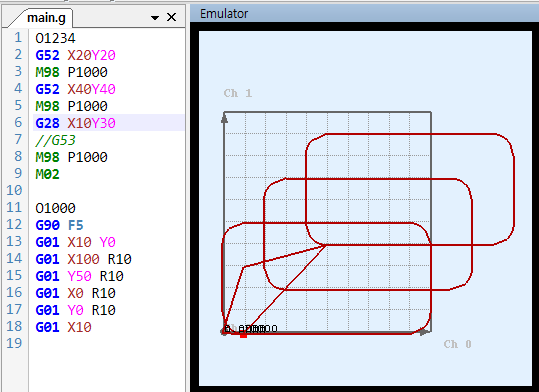
Task: Click the origin coordinate label in plot
Action: (x=251, y=329)
